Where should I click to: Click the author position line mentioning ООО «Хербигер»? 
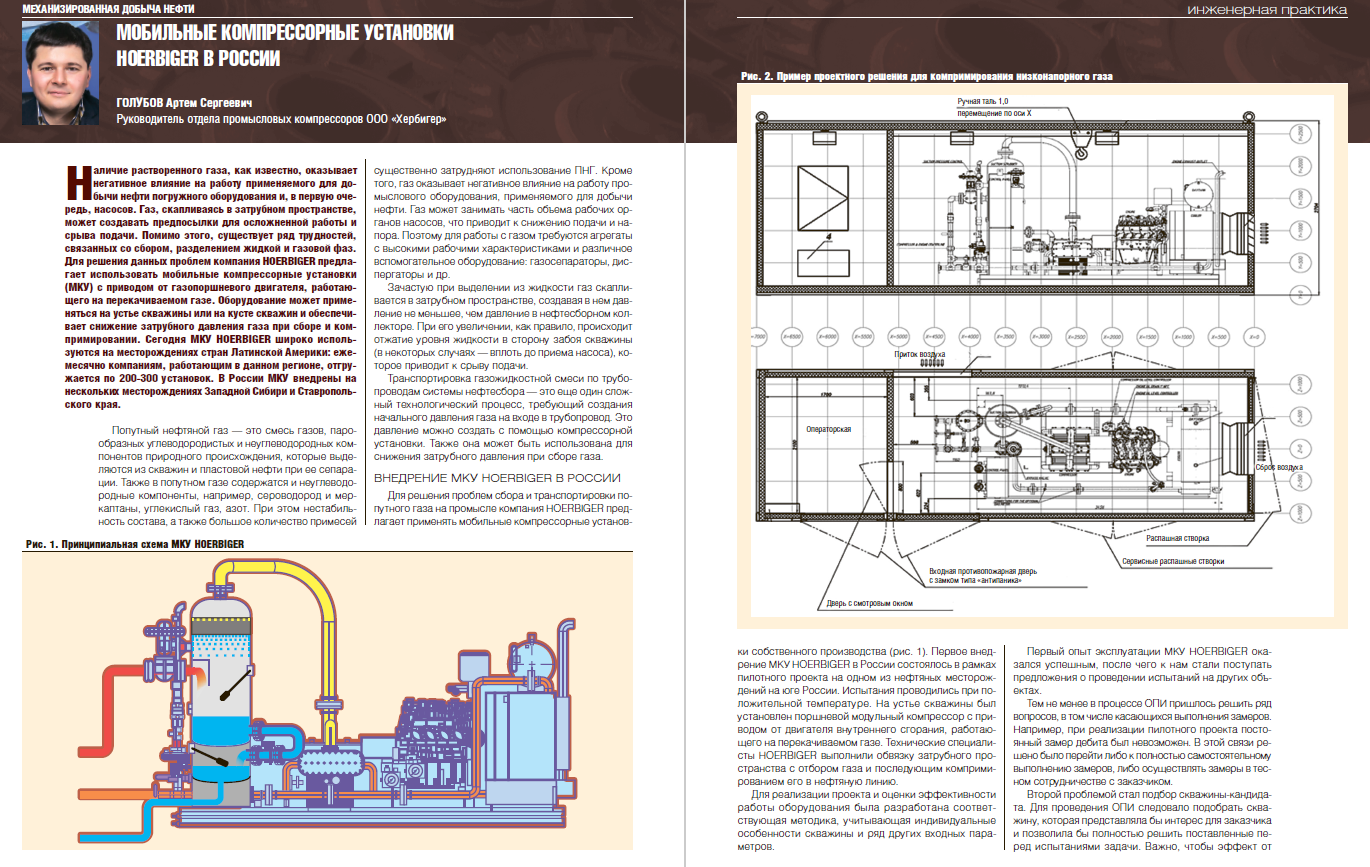click(x=282, y=120)
